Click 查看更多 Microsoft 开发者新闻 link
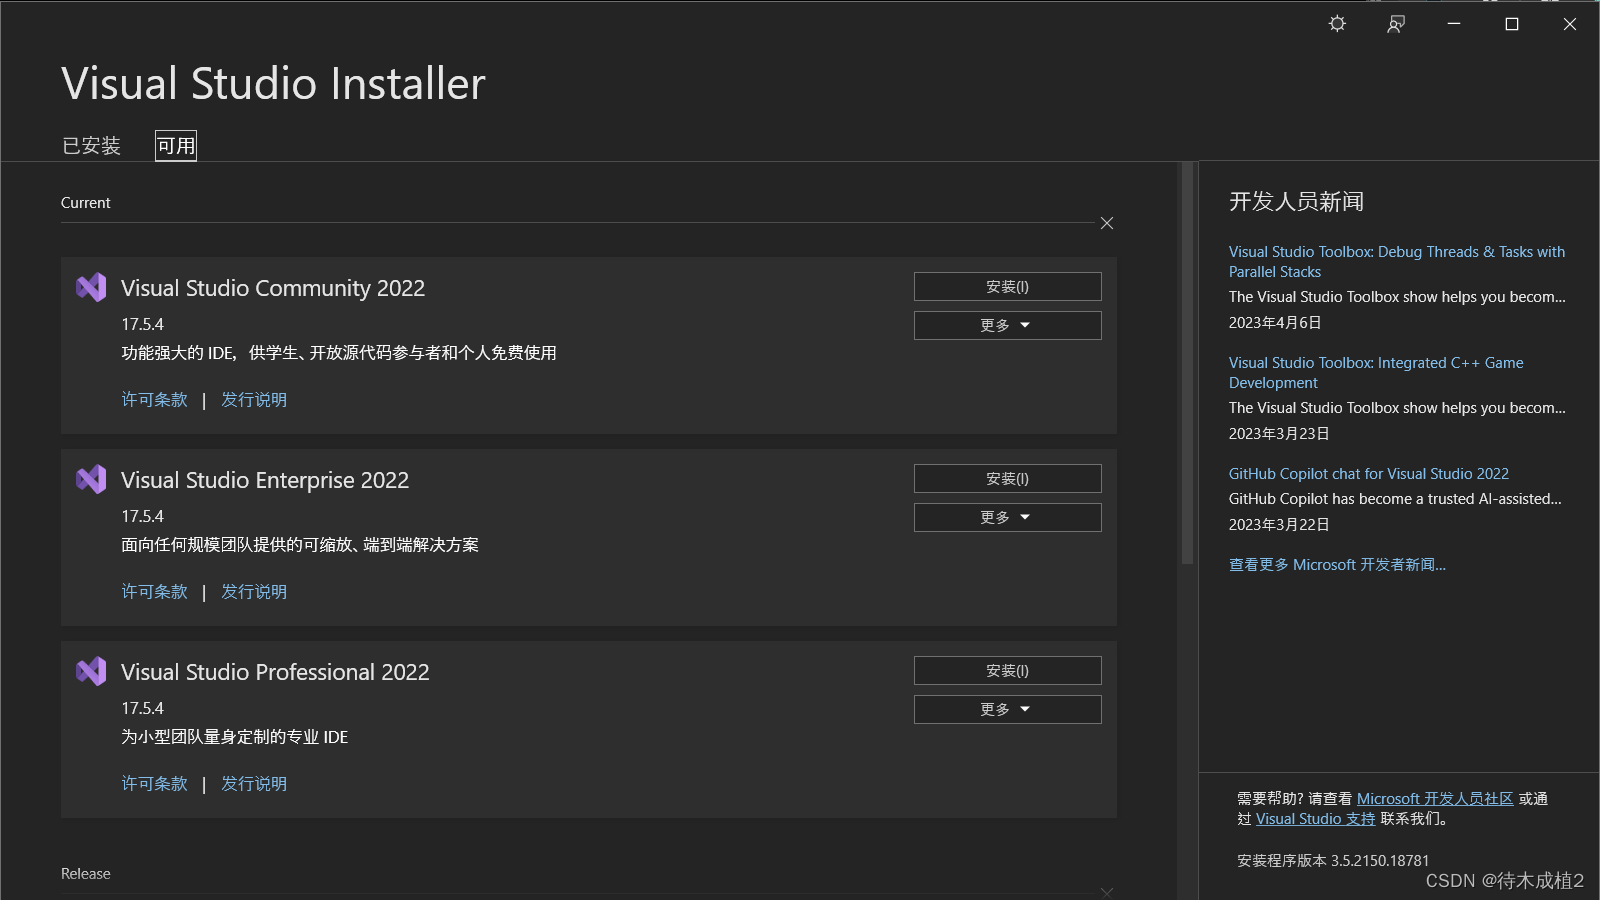The width and height of the screenshot is (1600, 900). [1337, 565]
